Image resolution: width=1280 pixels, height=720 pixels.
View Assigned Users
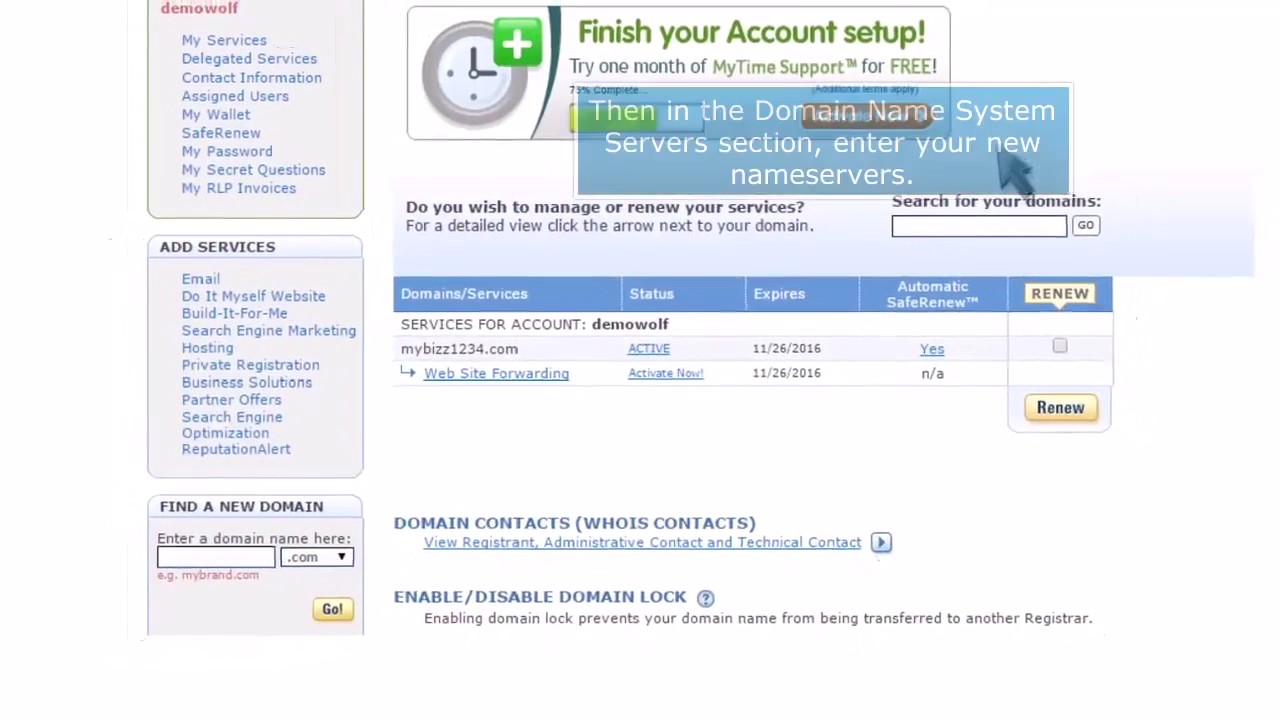pos(235,96)
